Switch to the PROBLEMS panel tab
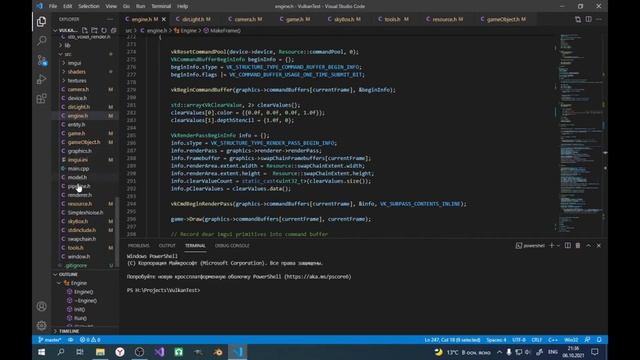This screenshot has height=360, width=640. pyautogui.click(x=138, y=245)
